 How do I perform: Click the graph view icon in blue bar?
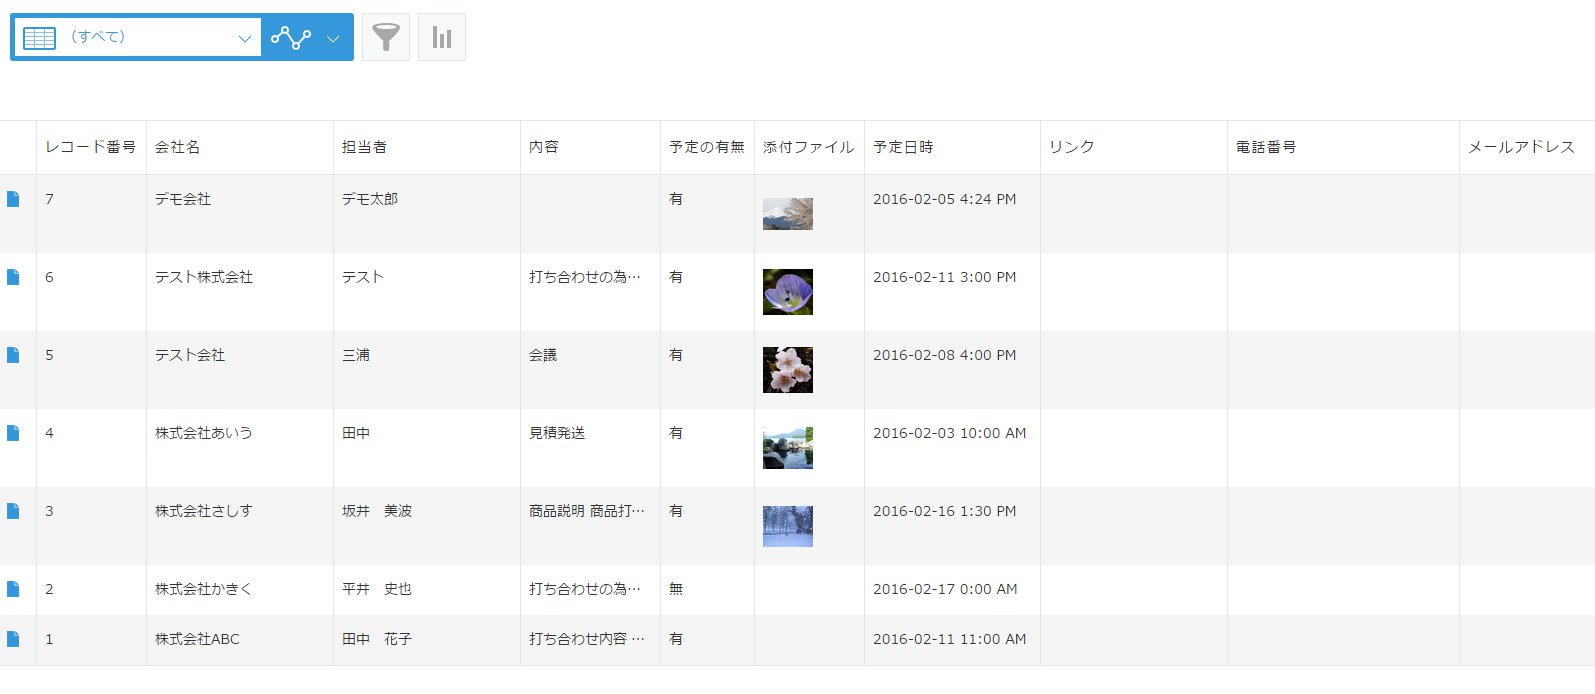click(291, 38)
